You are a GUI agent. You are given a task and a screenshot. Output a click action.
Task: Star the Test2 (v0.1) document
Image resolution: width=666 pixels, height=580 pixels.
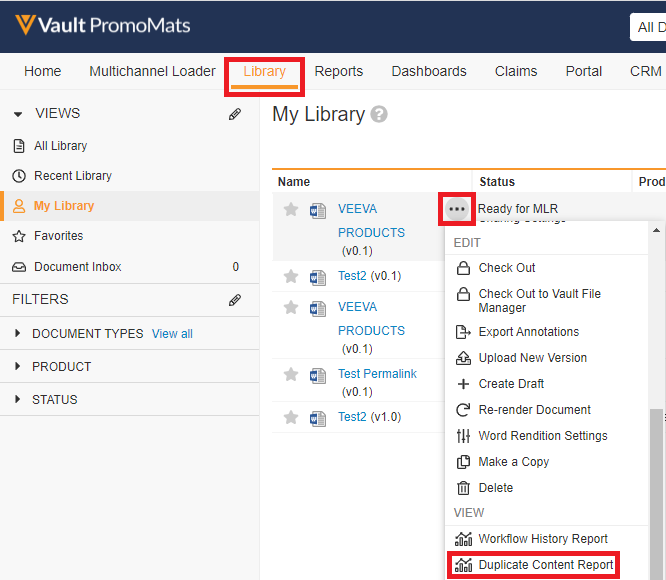coord(291,276)
